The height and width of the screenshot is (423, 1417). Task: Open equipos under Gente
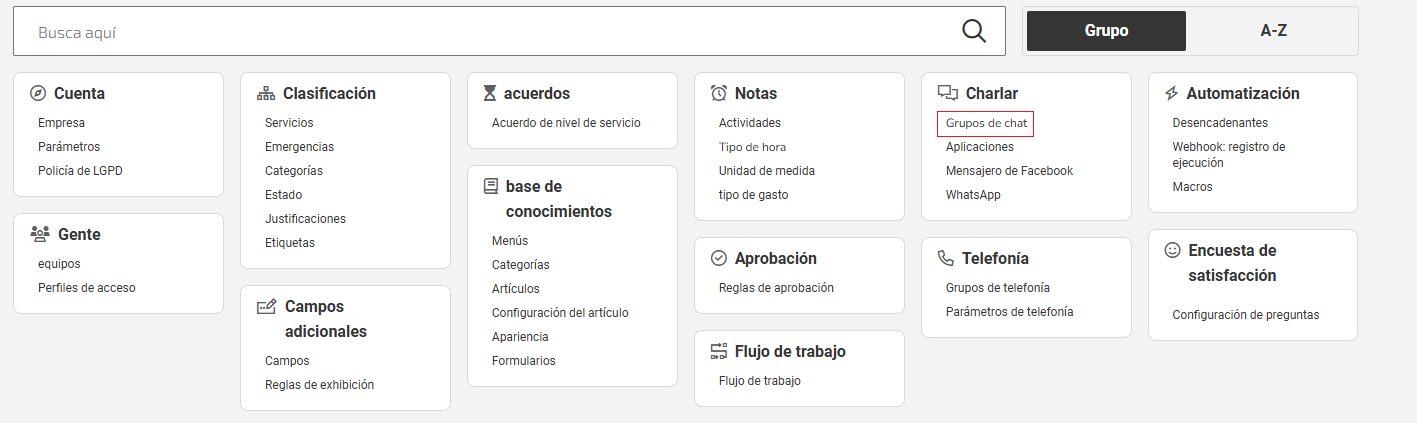pyautogui.click(x=59, y=264)
